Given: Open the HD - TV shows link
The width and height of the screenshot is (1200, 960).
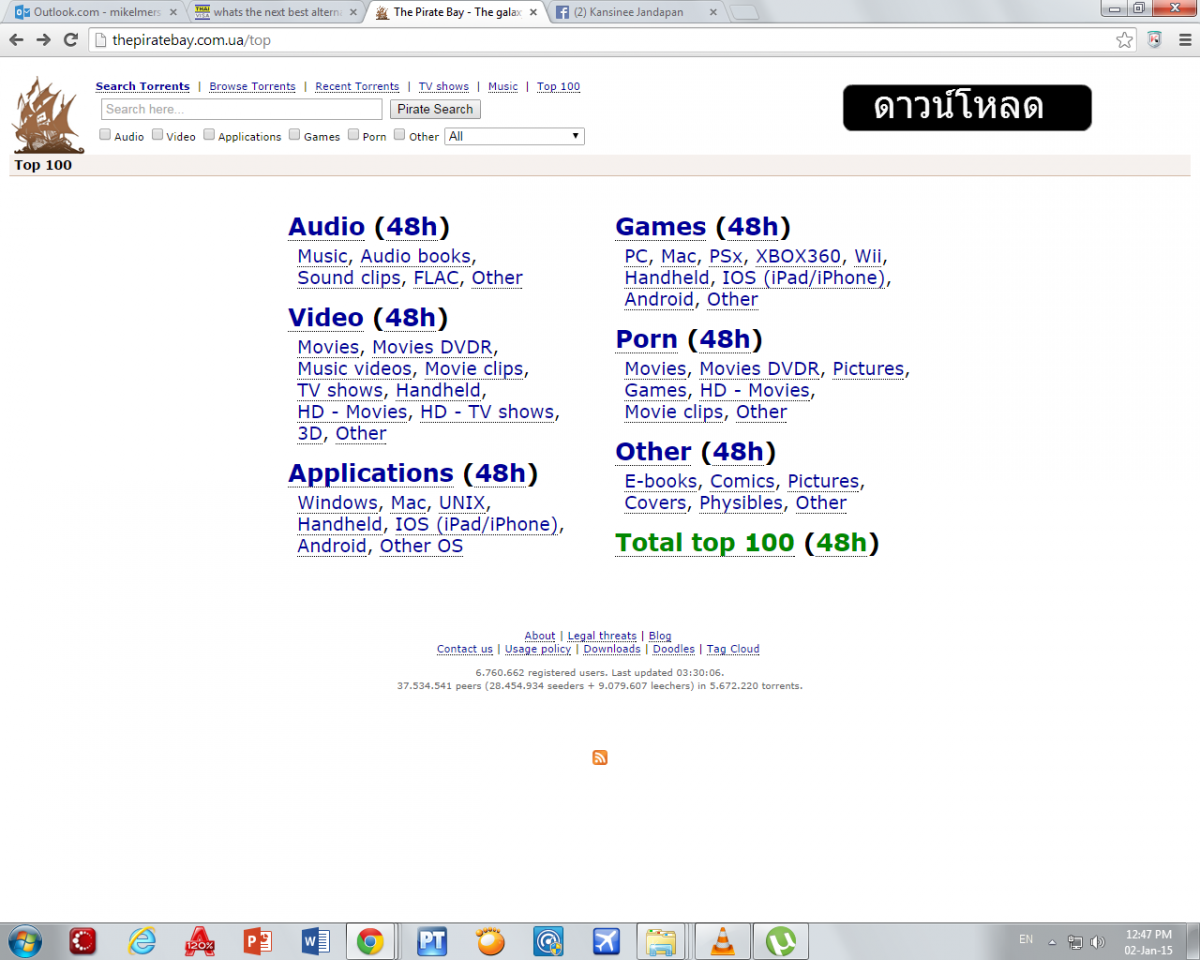Looking at the screenshot, I should [487, 412].
